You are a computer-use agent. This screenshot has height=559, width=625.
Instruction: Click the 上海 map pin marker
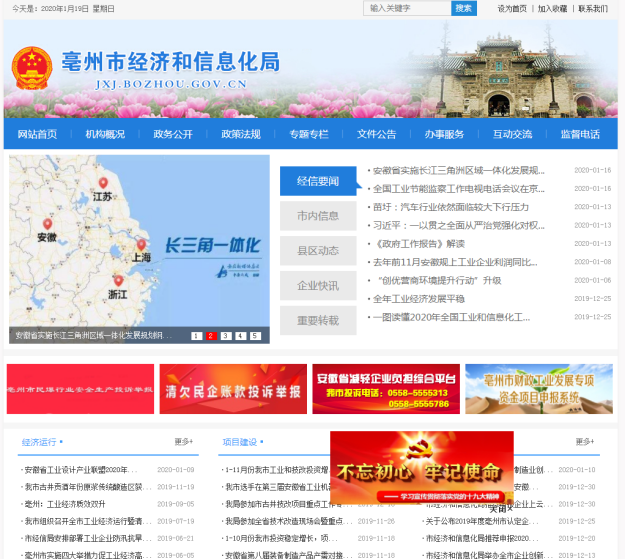click(x=141, y=245)
